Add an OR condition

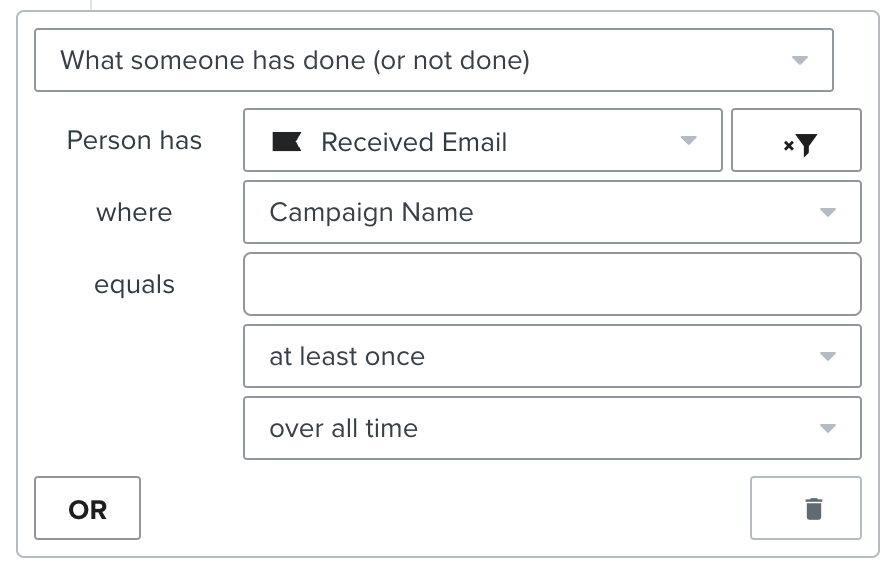coord(88,509)
